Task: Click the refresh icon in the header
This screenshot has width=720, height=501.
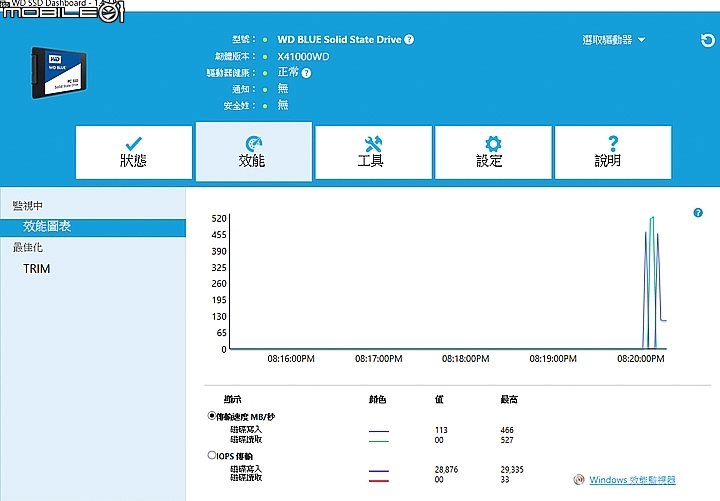Action: 707,40
